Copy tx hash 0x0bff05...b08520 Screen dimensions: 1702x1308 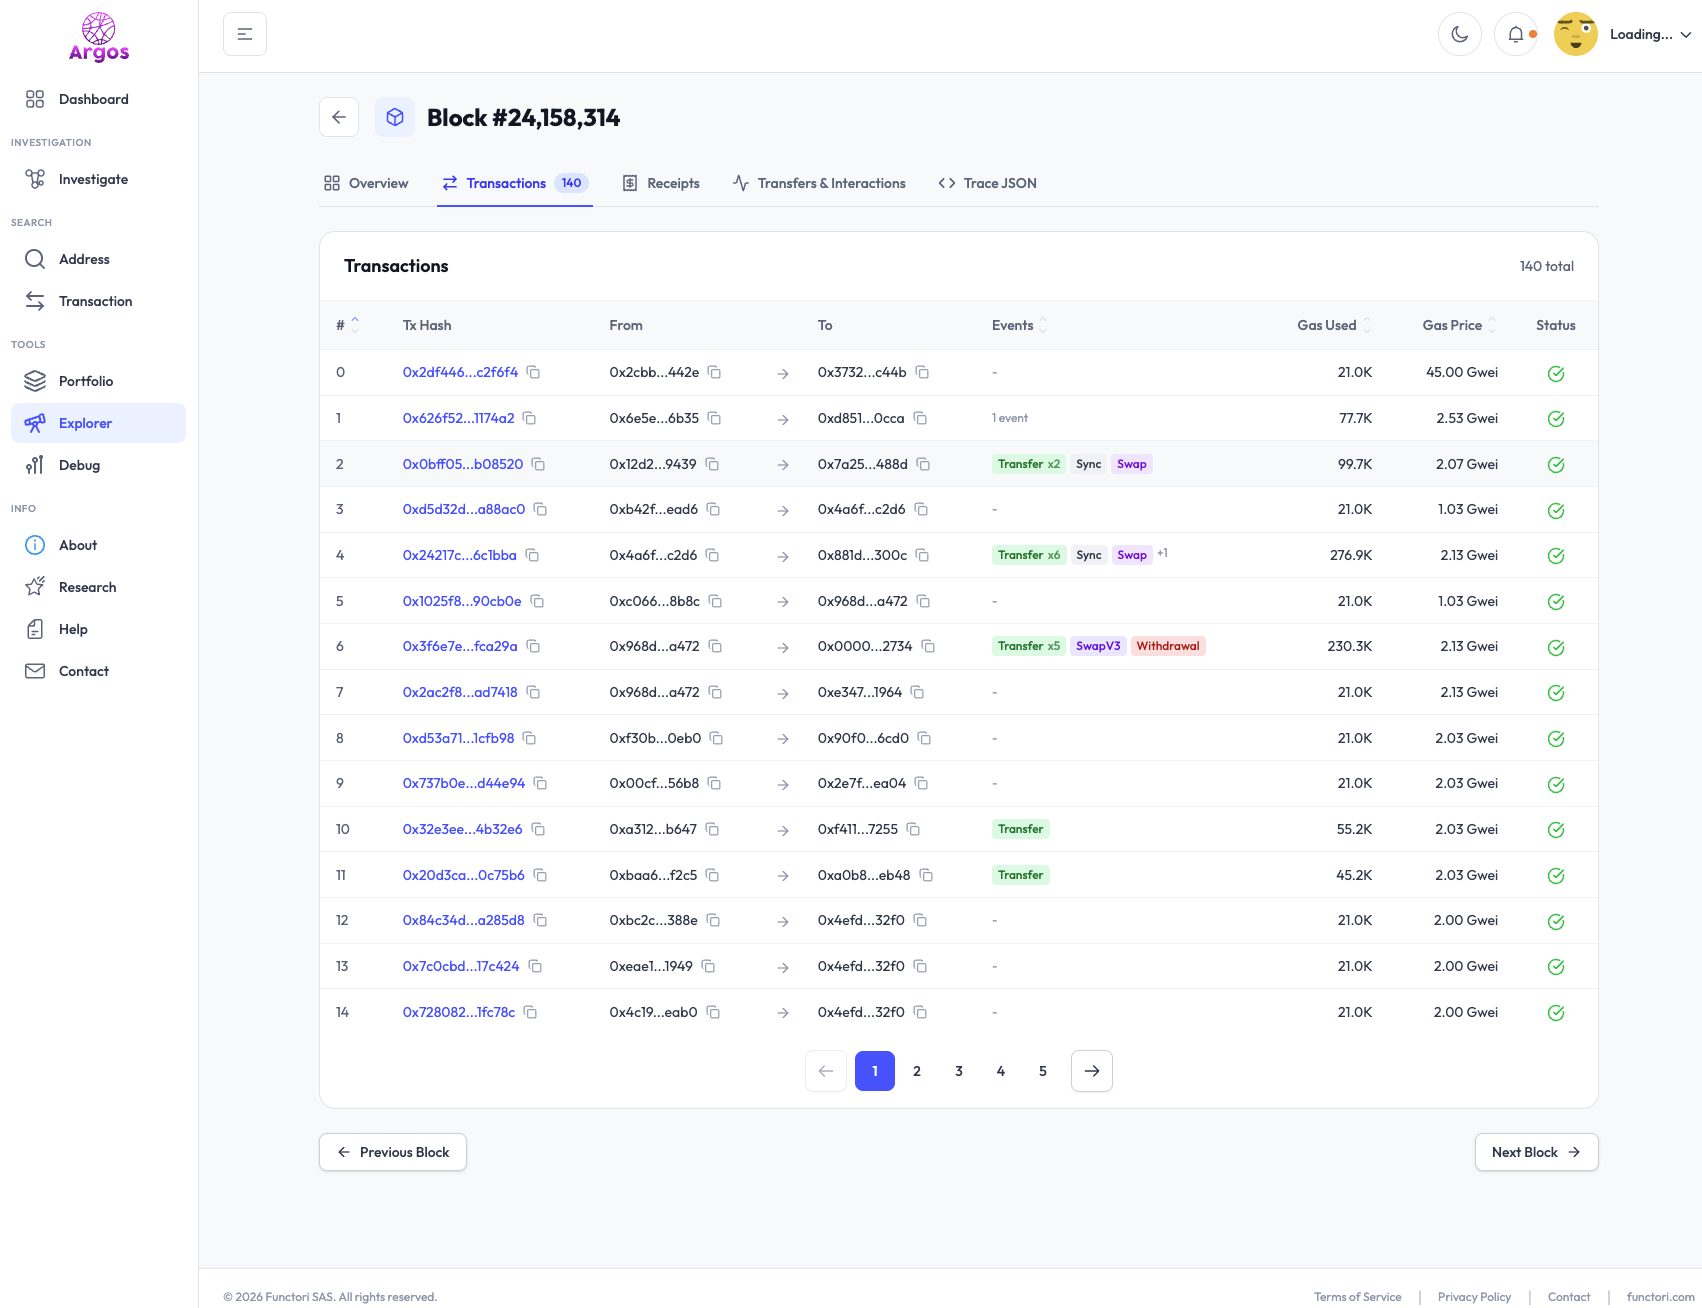pos(538,464)
